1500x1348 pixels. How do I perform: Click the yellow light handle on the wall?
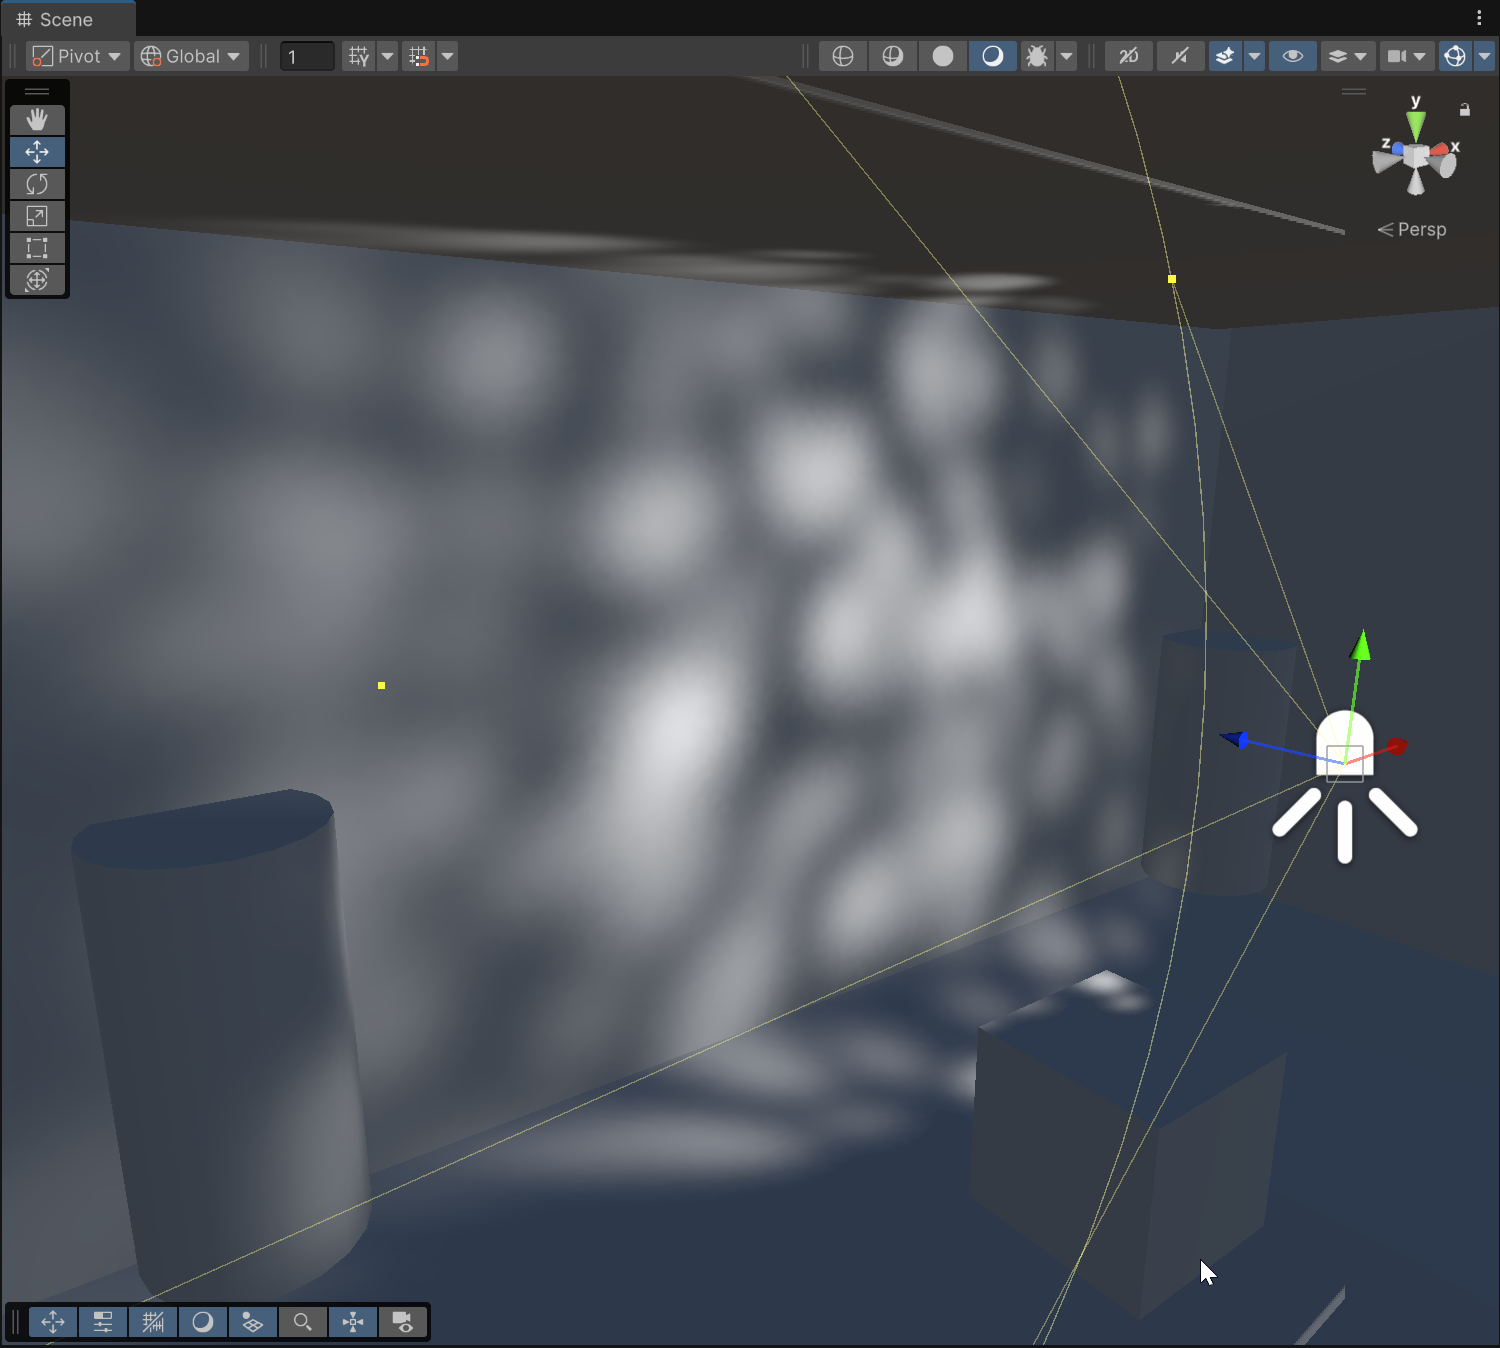(x=381, y=685)
